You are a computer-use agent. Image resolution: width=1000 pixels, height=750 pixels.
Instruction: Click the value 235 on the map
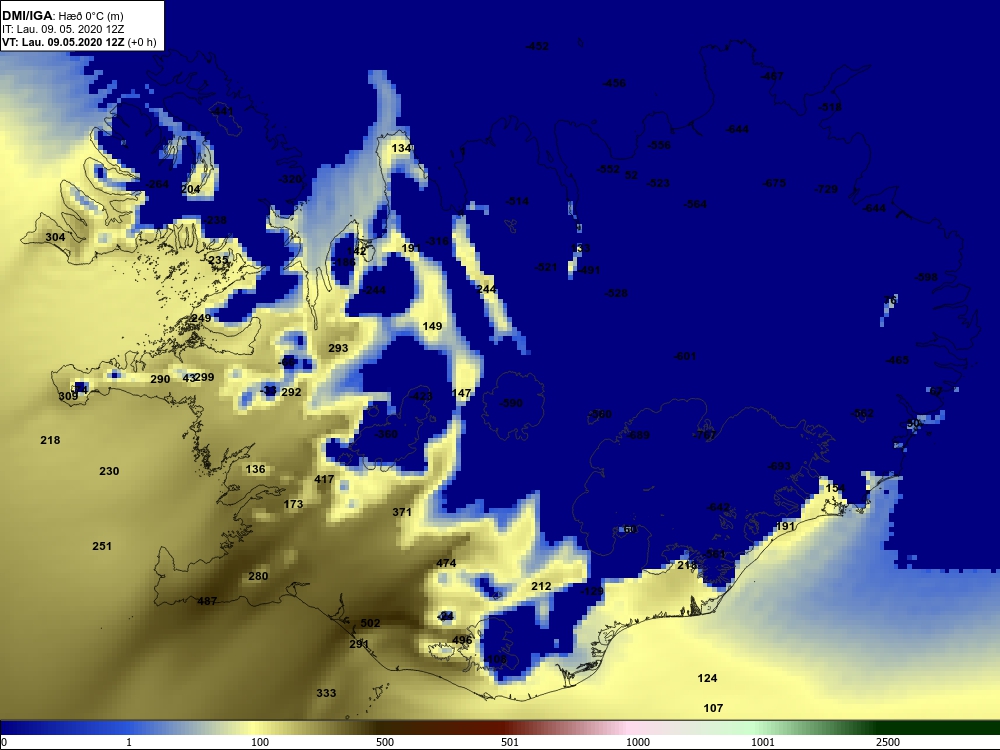(218, 260)
